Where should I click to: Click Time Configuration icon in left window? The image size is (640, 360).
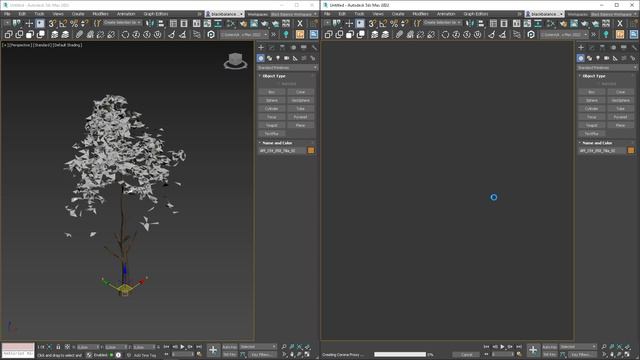pos(199,354)
